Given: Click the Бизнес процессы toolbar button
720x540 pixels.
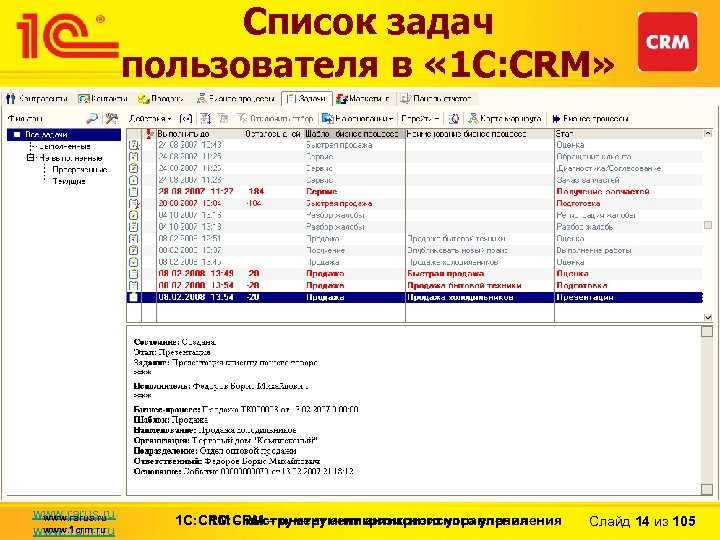Looking at the screenshot, I should (x=590, y=119).
